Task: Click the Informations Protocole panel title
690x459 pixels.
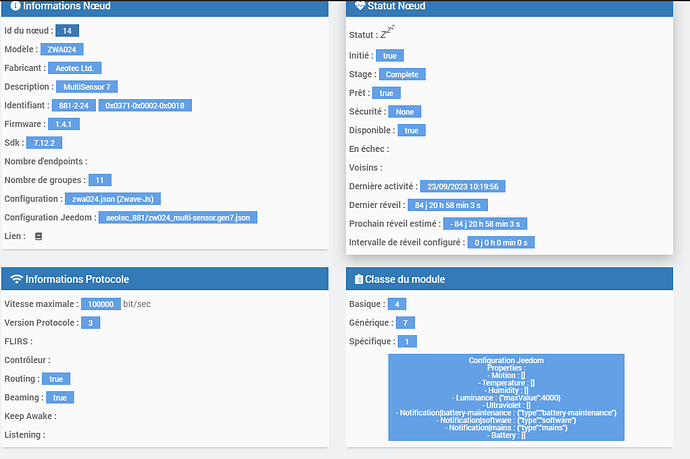Action: 77,279
